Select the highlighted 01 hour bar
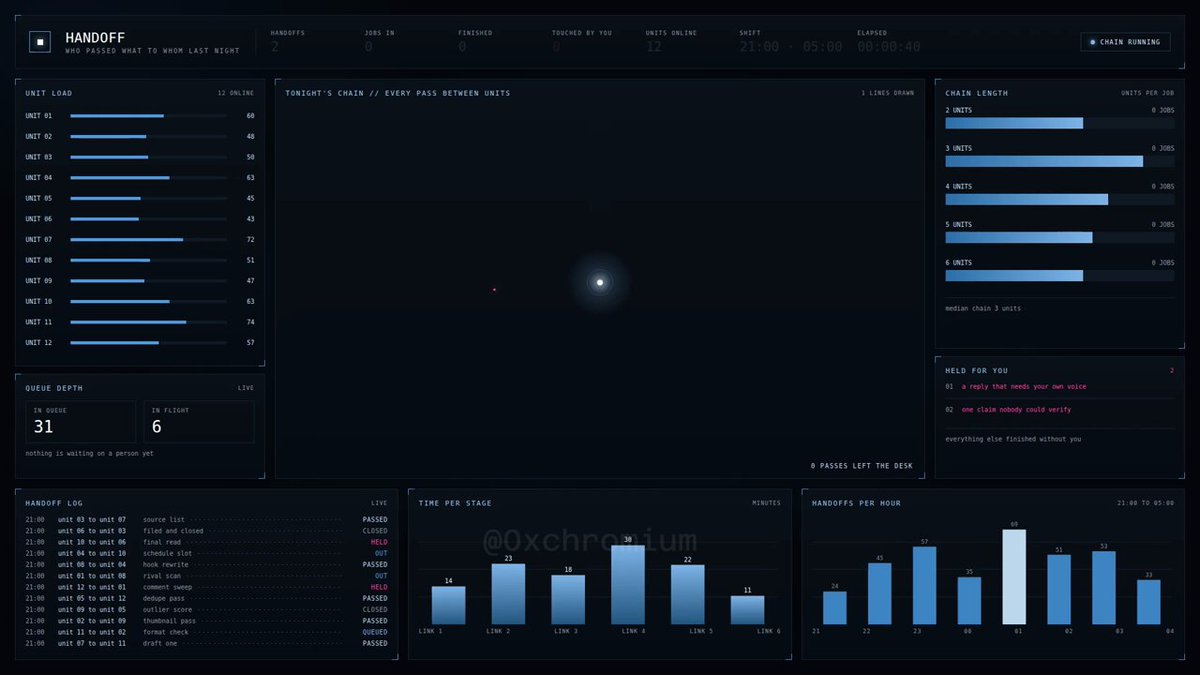 (1014, 577)
